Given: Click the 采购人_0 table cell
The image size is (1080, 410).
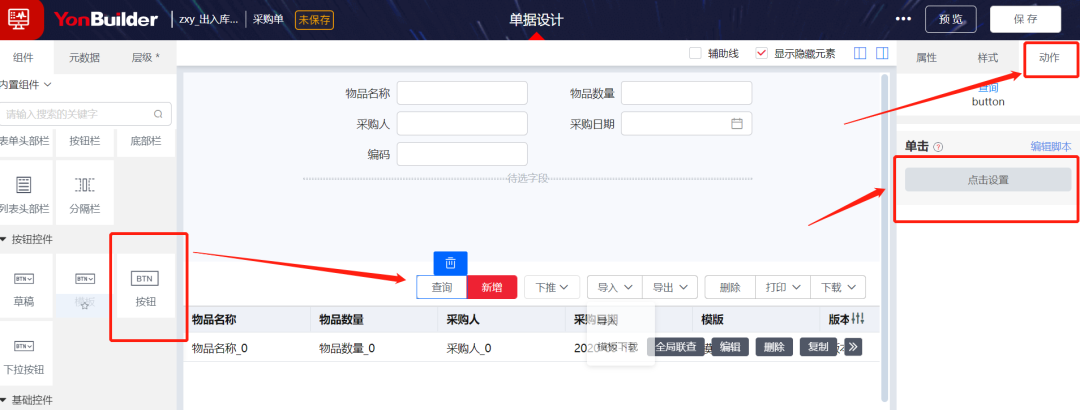Looking at the screenshot, I should coord(468,348).
